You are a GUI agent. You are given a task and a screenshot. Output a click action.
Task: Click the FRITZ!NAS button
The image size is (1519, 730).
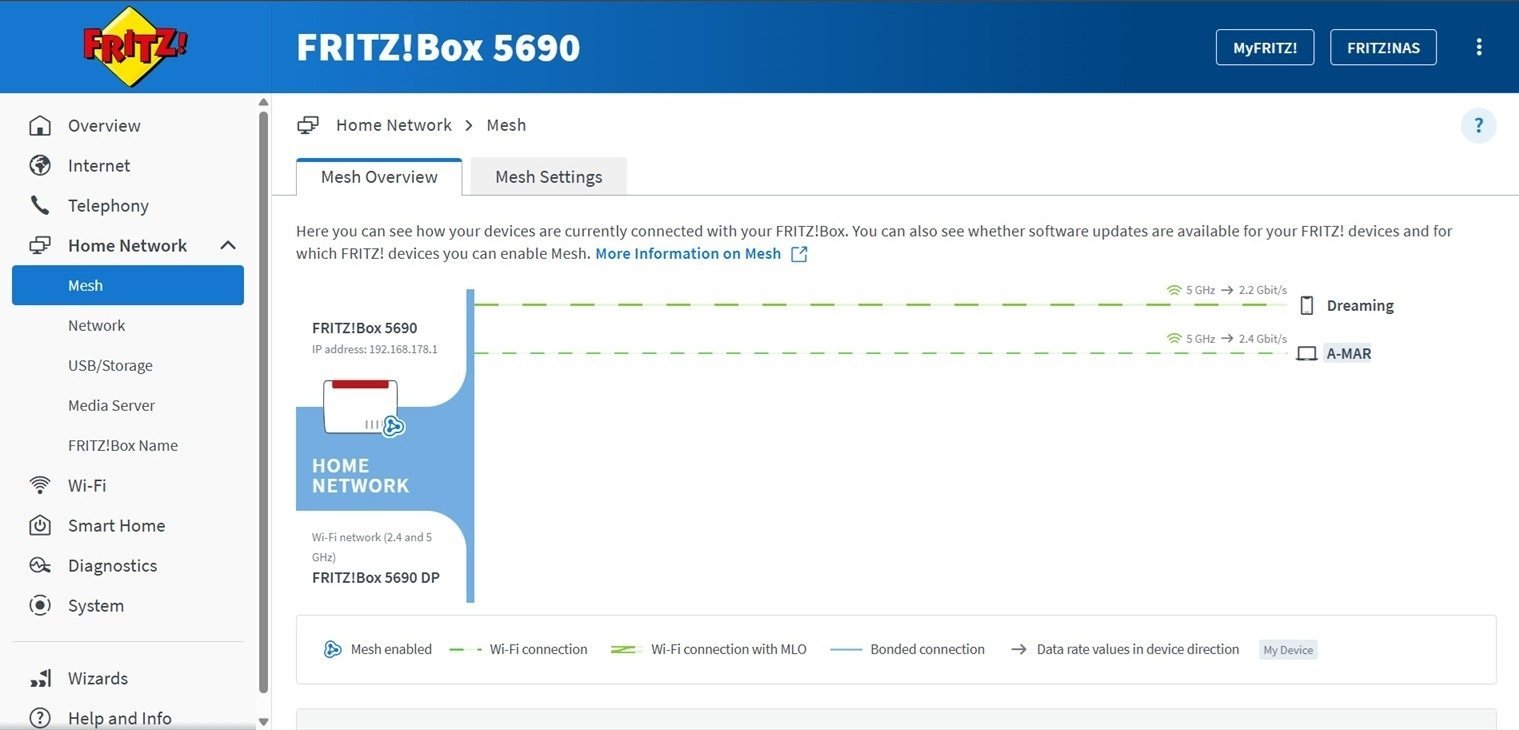point(1383,47)
